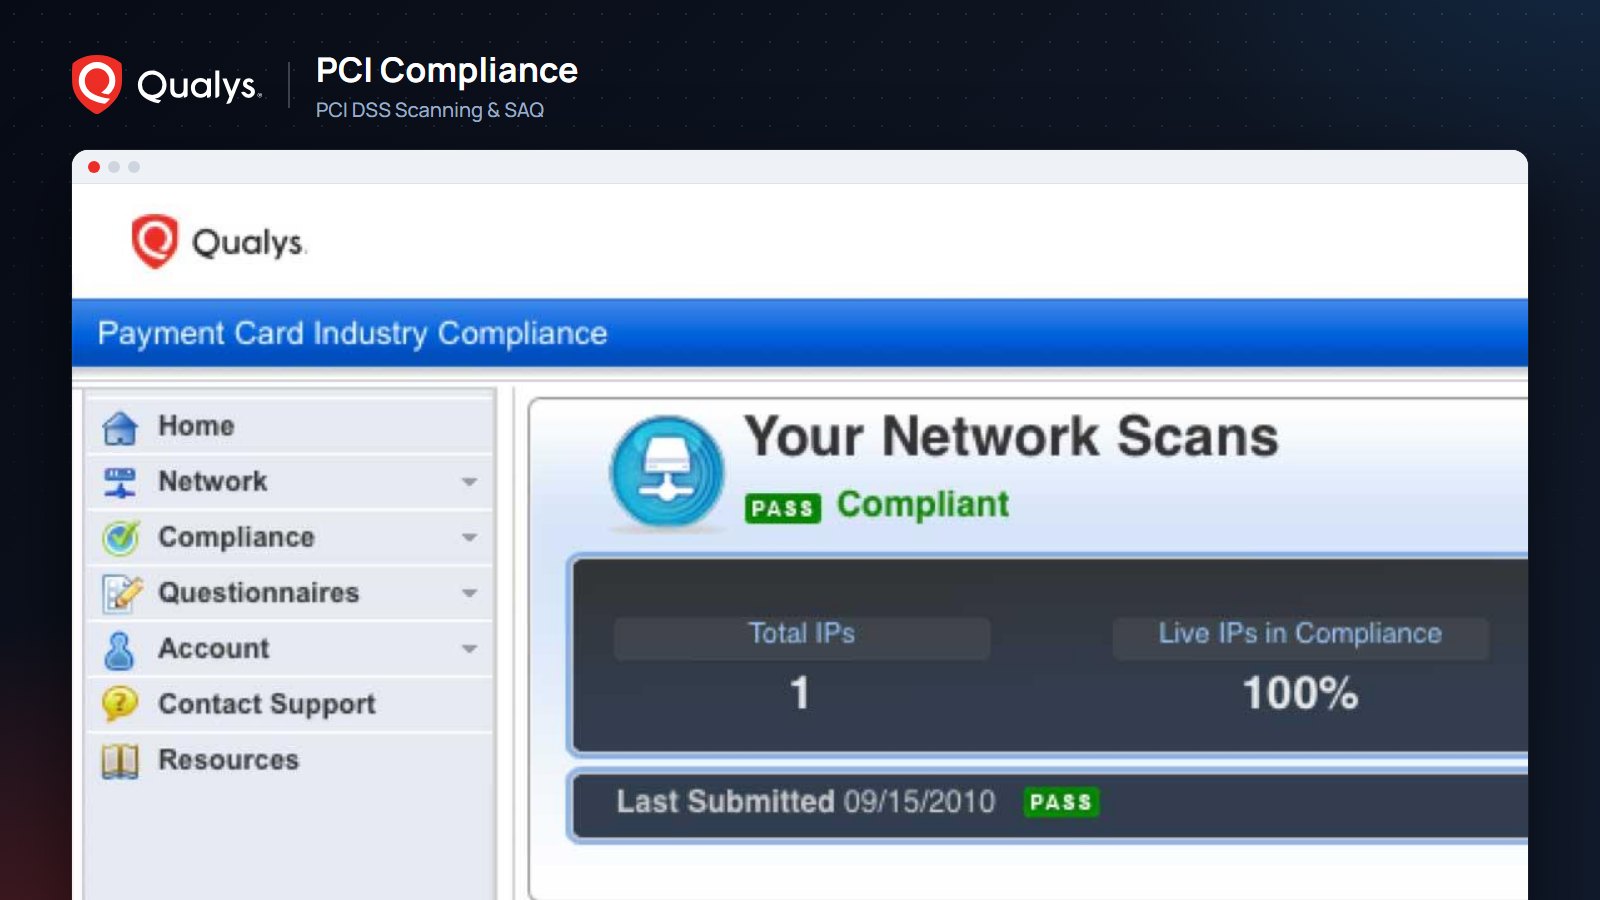Click the Questionnaires pencil-and-form icon

(121, 594)
